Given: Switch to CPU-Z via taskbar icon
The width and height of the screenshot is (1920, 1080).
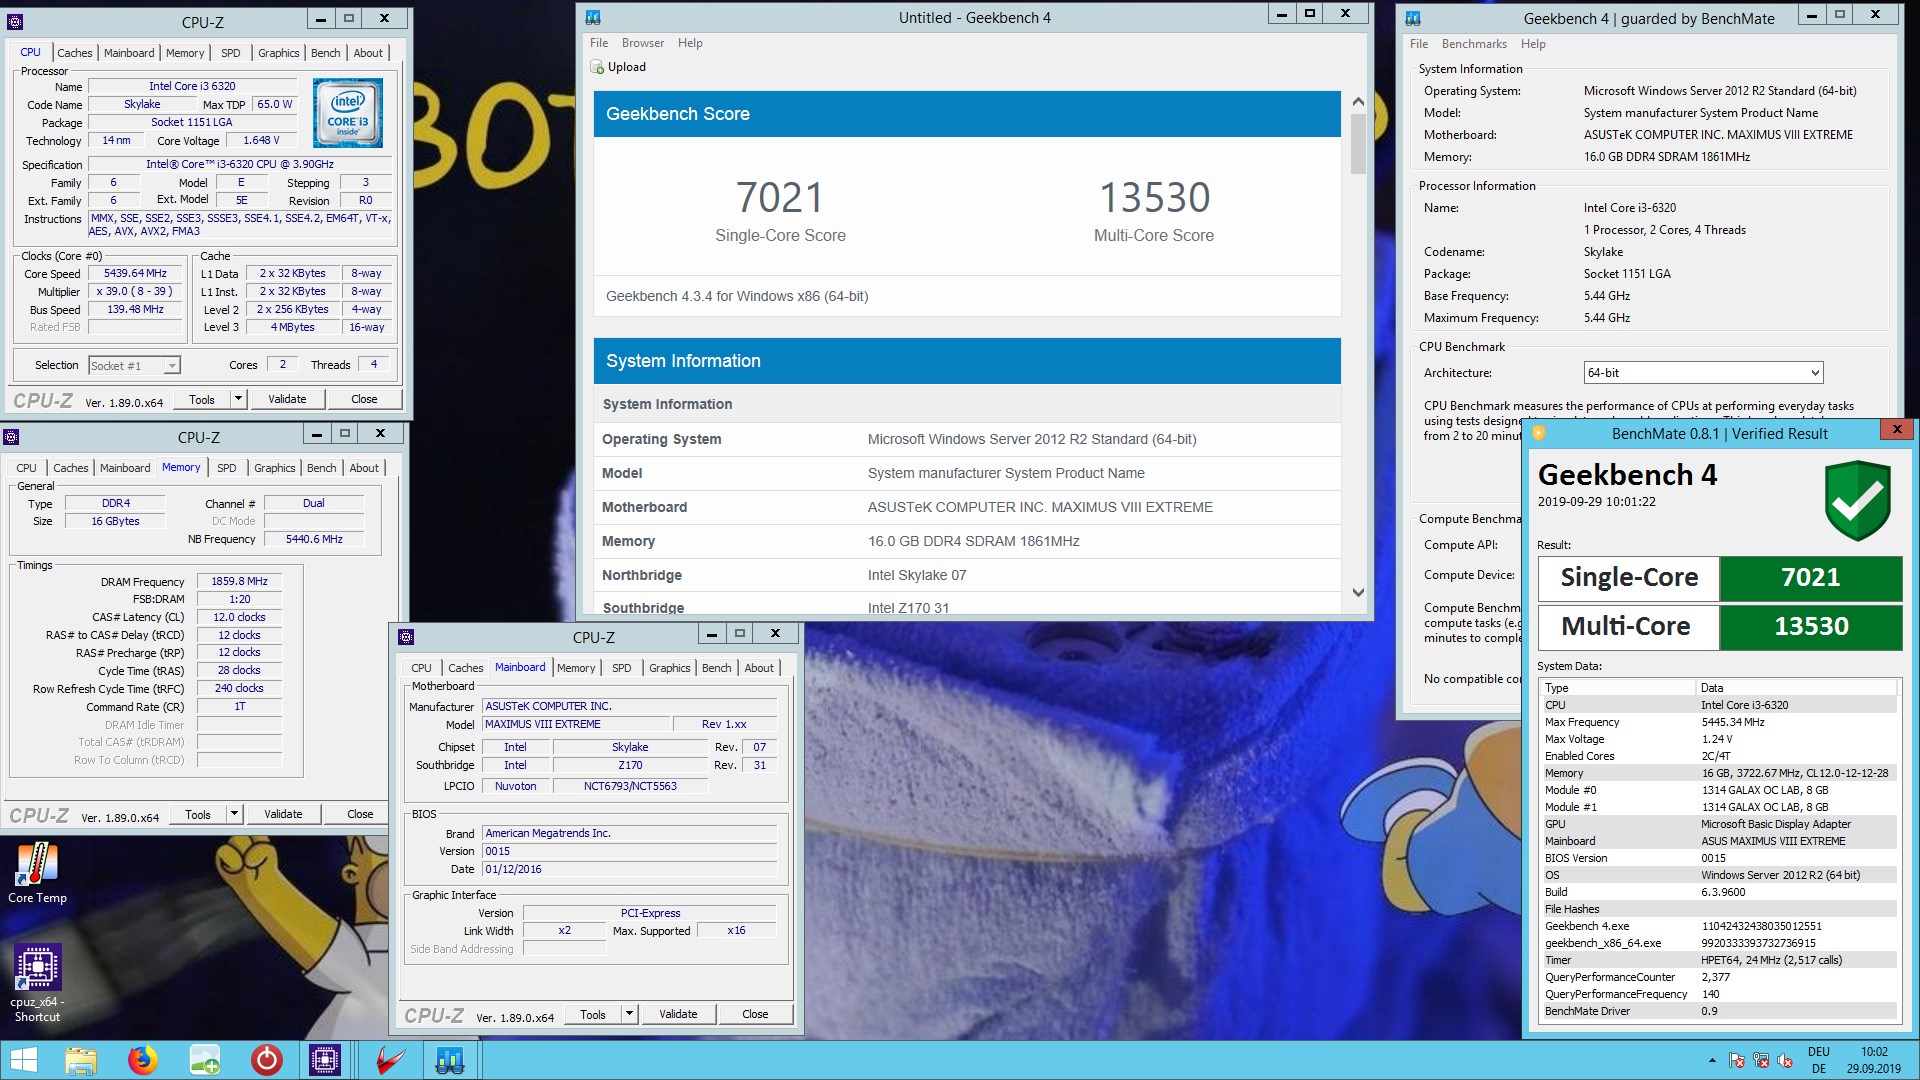Looking at the screenshot, I should pos(325,1060).
